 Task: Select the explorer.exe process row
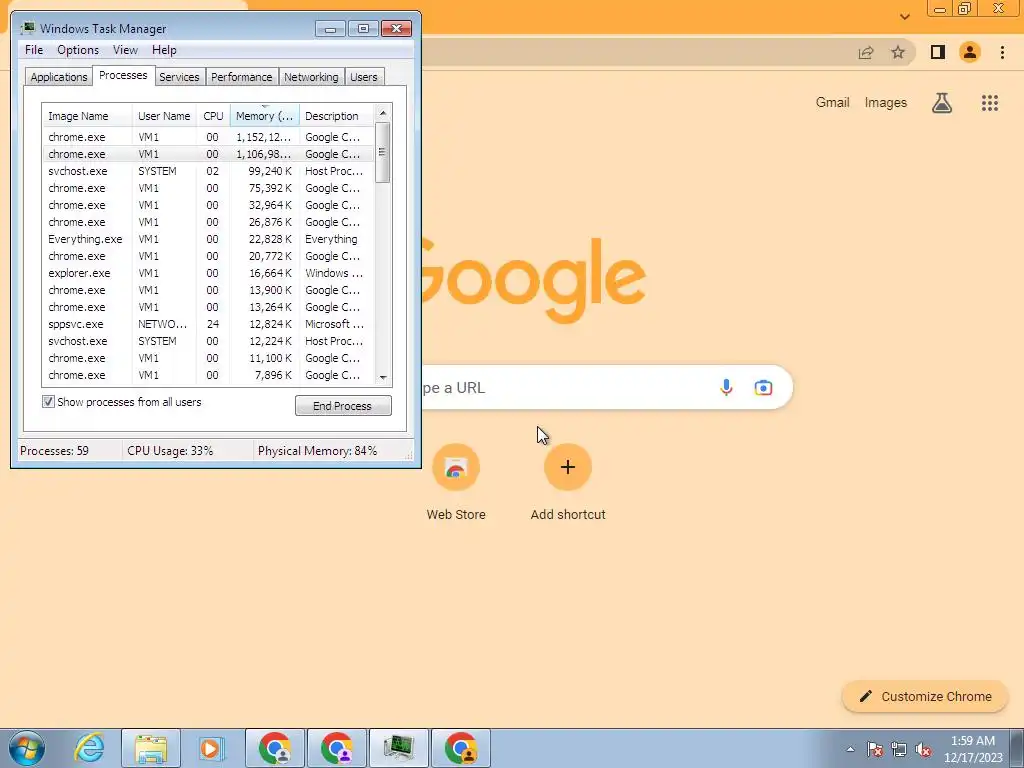coord(208,273)
